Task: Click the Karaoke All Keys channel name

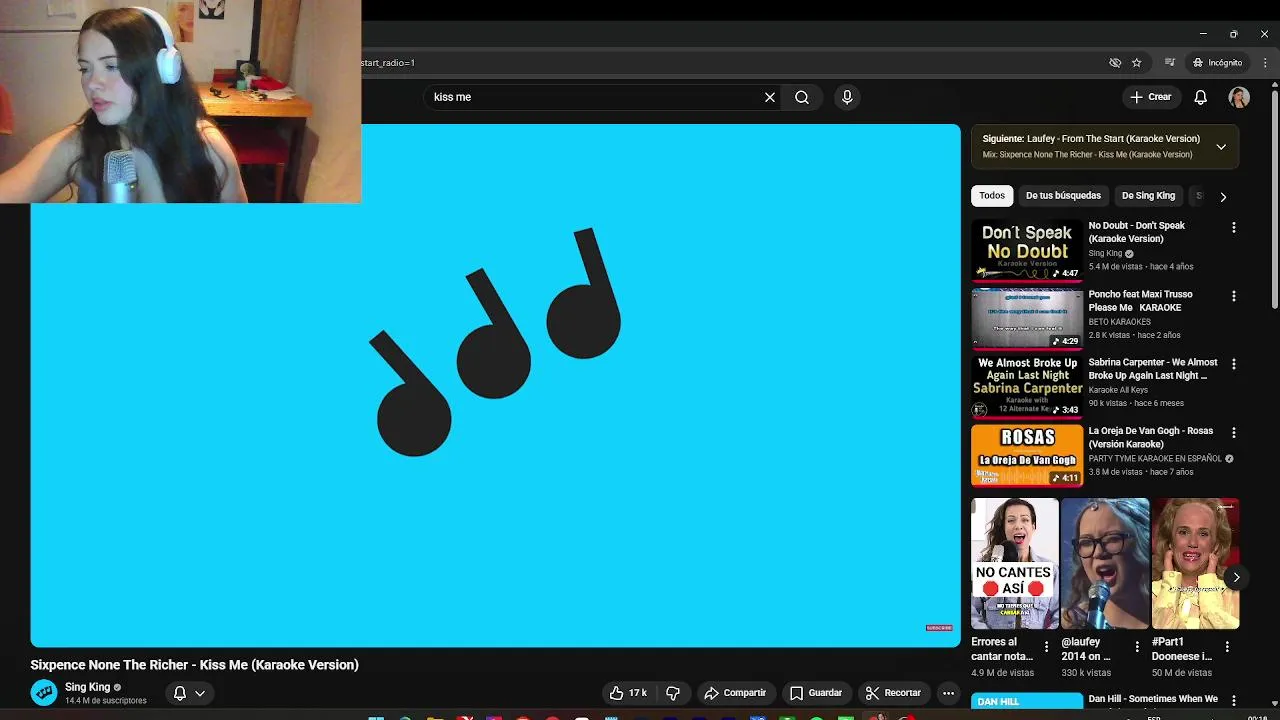Action: tap(1118, 390)
